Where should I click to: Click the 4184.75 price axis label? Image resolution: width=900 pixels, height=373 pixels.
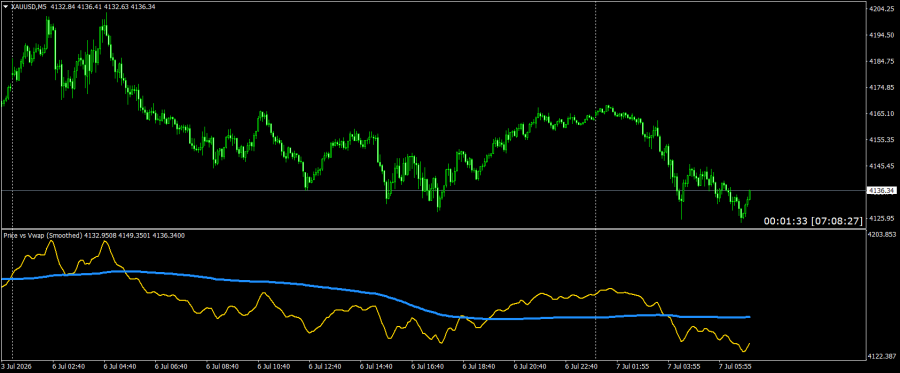pos(881,61)
